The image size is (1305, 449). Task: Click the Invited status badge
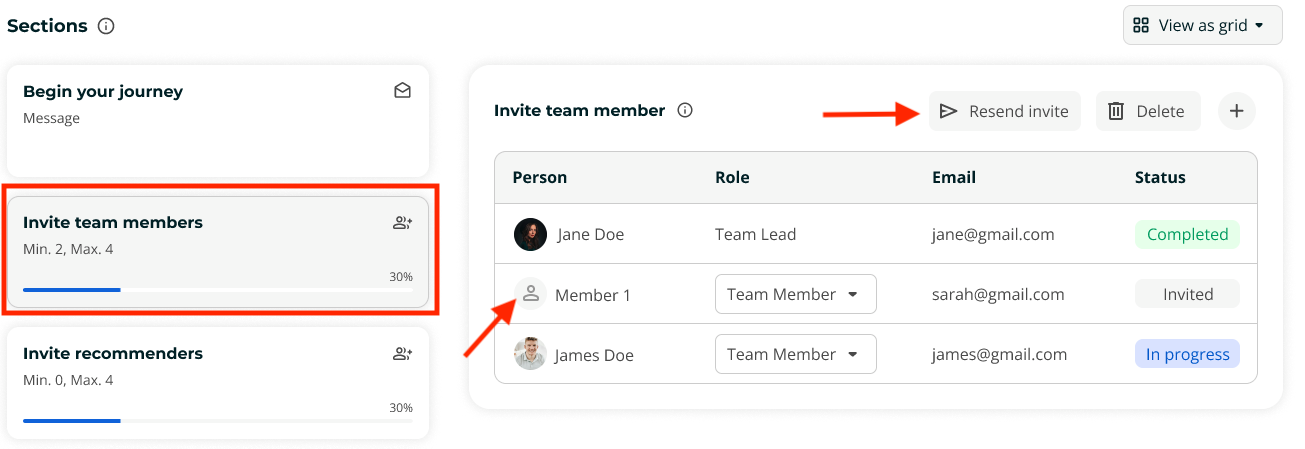click(x=1187, y=294)
